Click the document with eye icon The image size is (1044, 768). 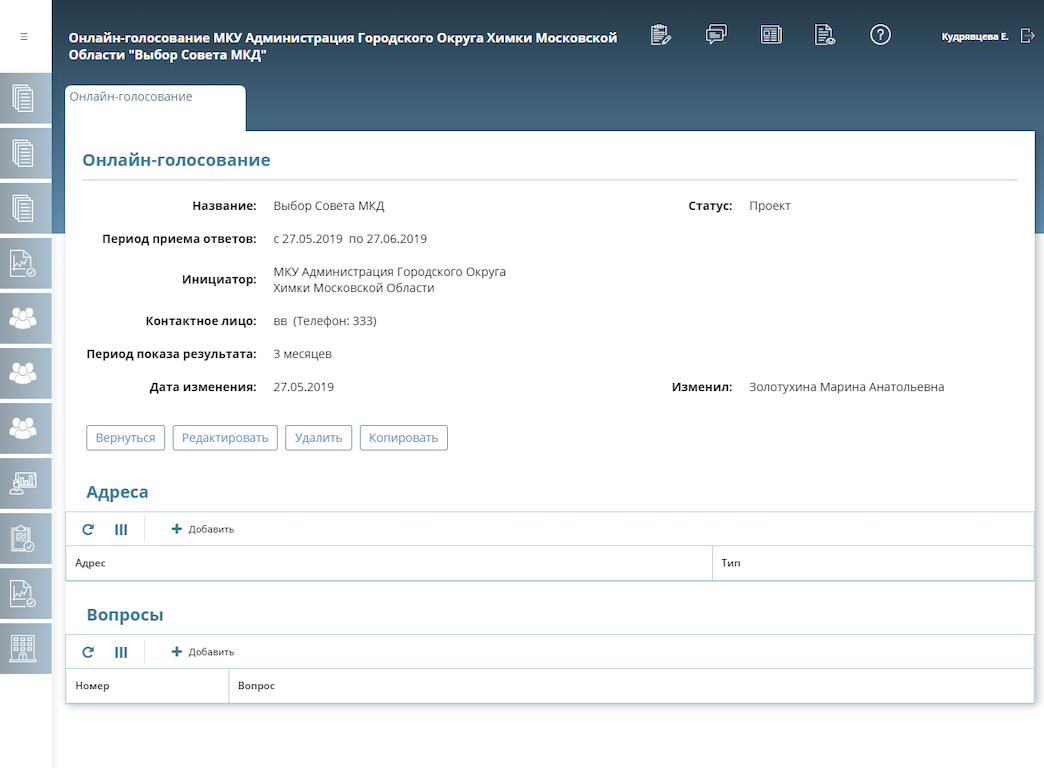(825, 35)
